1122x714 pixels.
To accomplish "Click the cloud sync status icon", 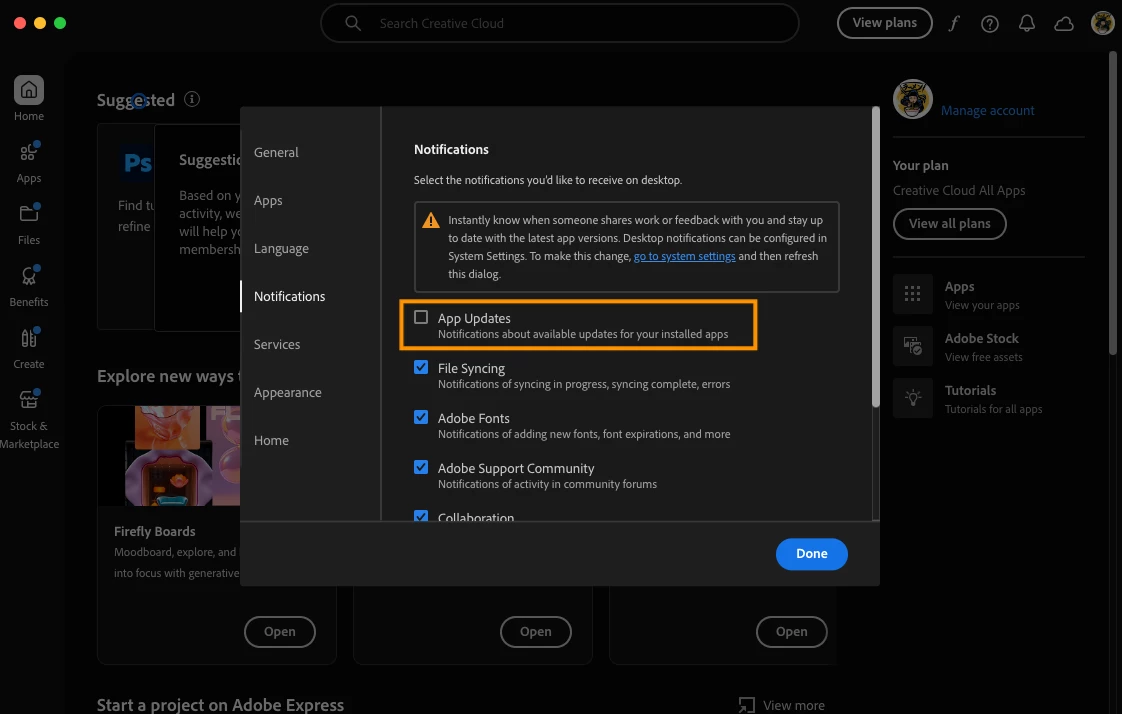I will [x=1064, y=24].
